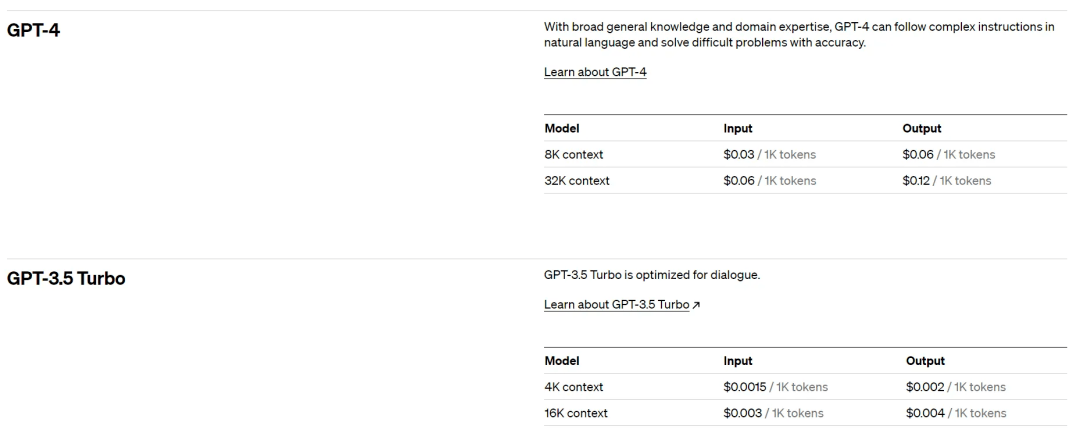
Task: Select the 8K context row label
Action: click(573, 155)
